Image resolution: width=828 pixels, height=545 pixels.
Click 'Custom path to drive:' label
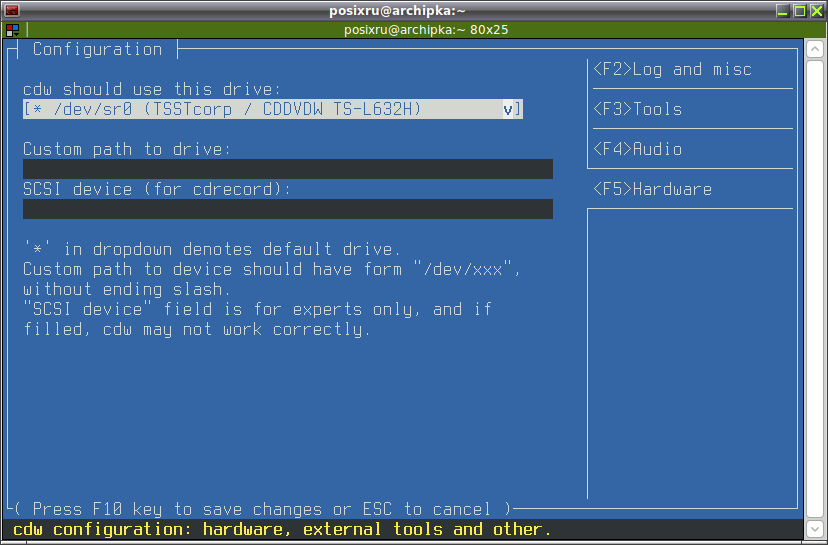(127, 149)
